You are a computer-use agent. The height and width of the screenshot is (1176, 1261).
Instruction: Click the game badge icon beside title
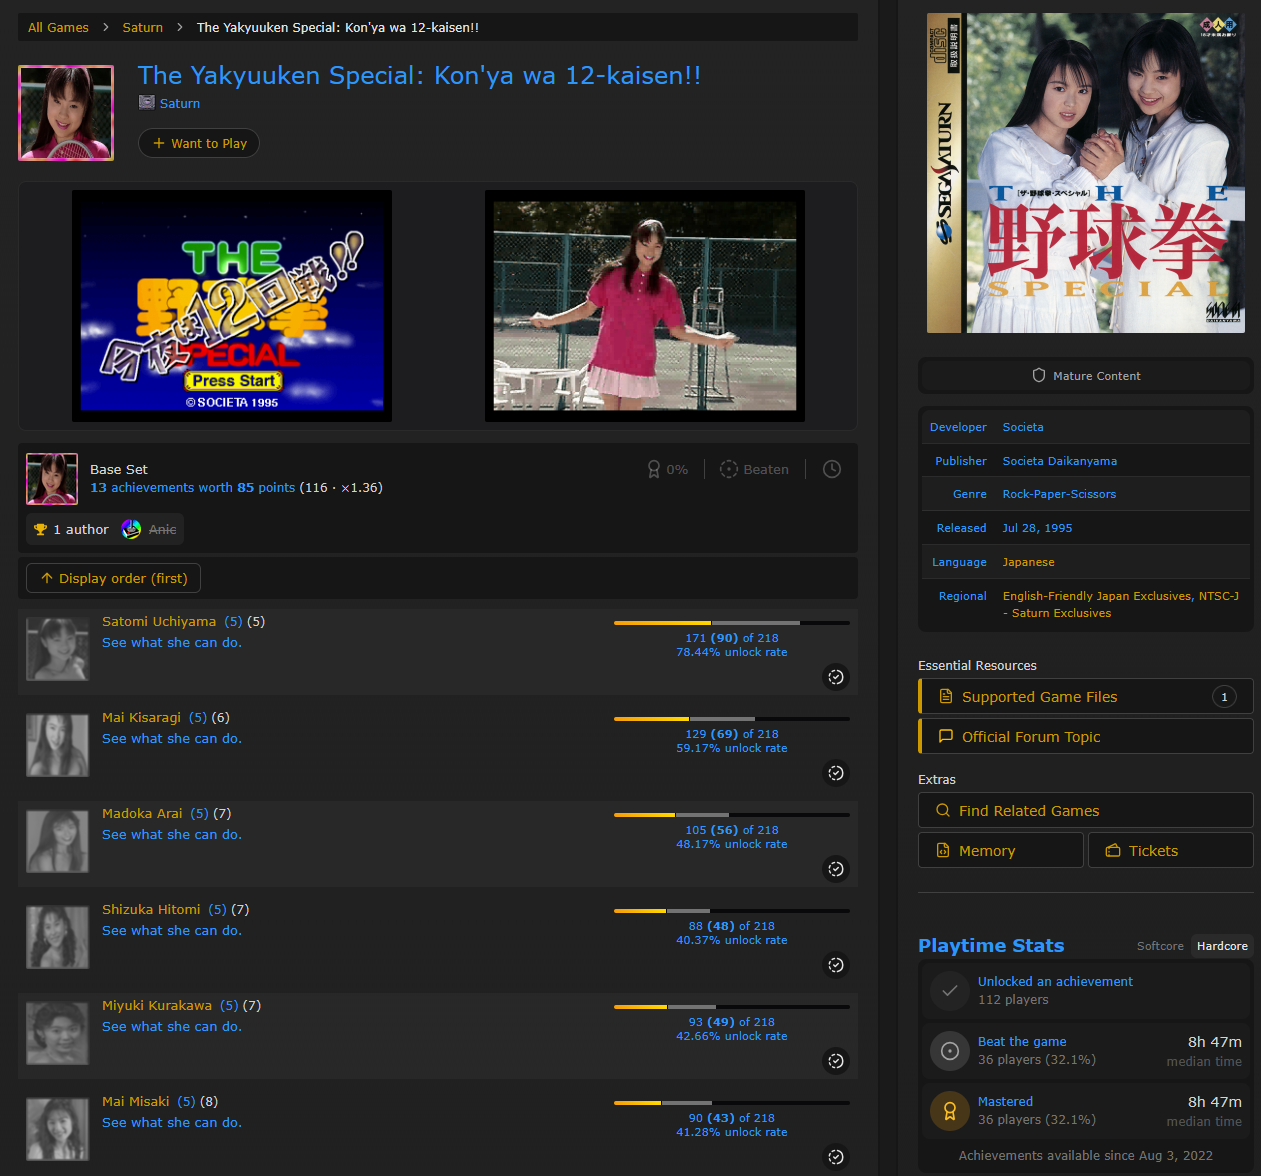66,113
